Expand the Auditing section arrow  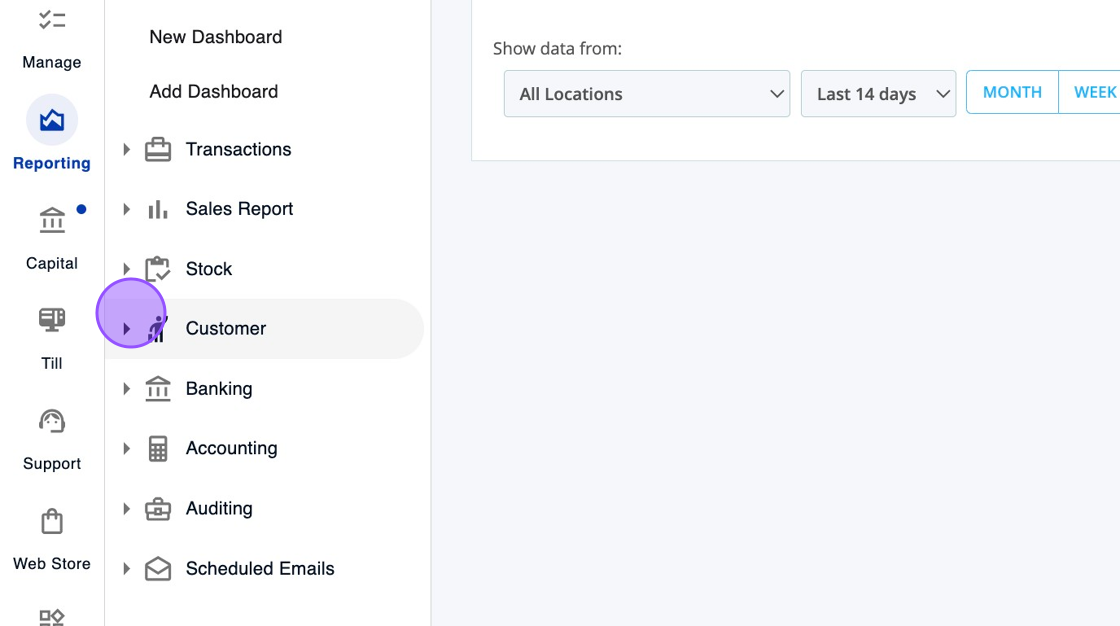pos(127,509)
